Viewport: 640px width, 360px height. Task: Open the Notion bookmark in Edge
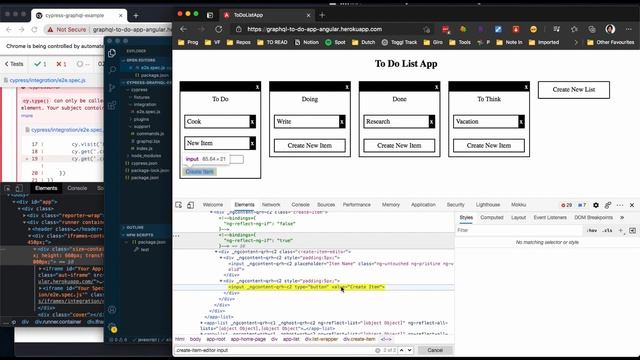[307, 42]
